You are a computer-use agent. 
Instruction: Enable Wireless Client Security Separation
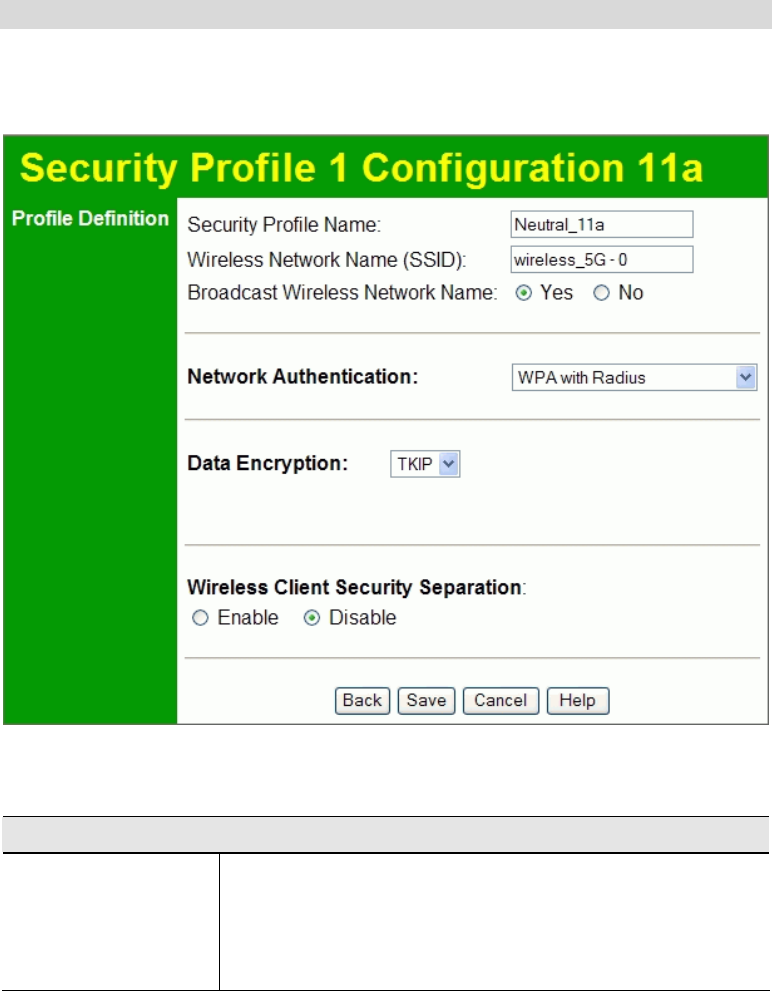(200, 618)
